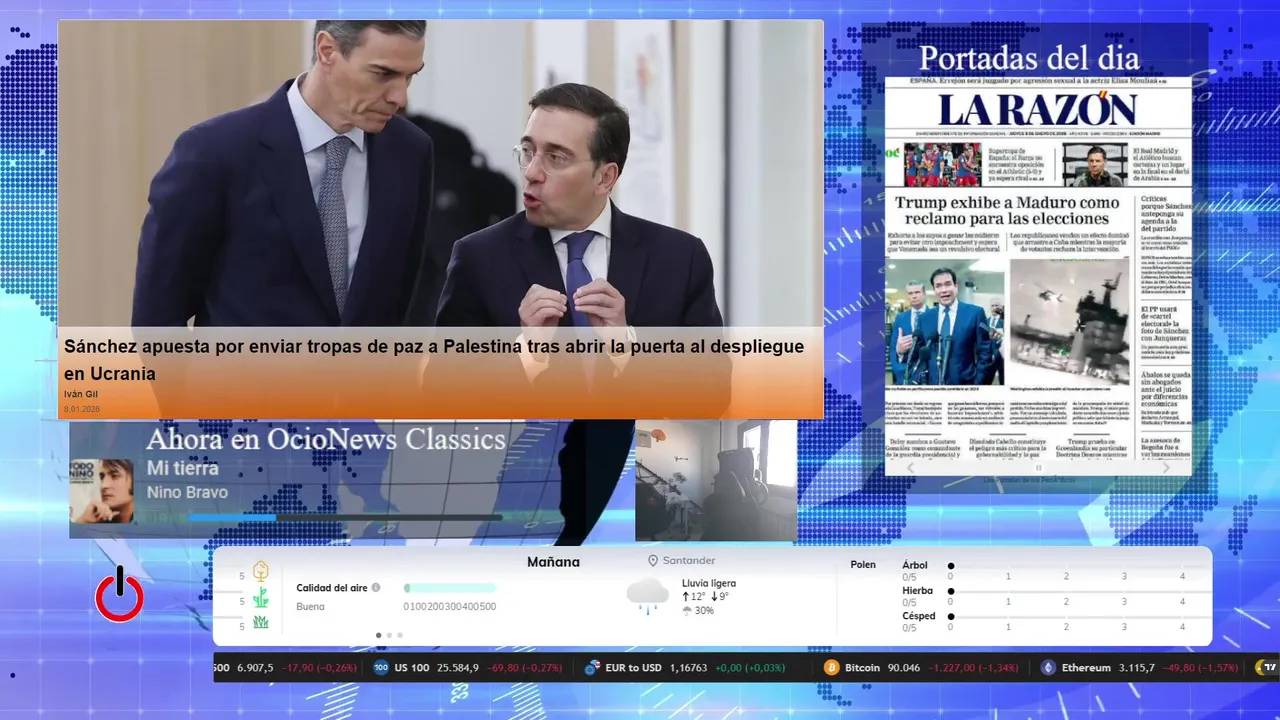The height and width of the screenshot is (720, 1280).
Task: Click the Nino Bravo album cover thumbnail
Action: pos(101,491)
